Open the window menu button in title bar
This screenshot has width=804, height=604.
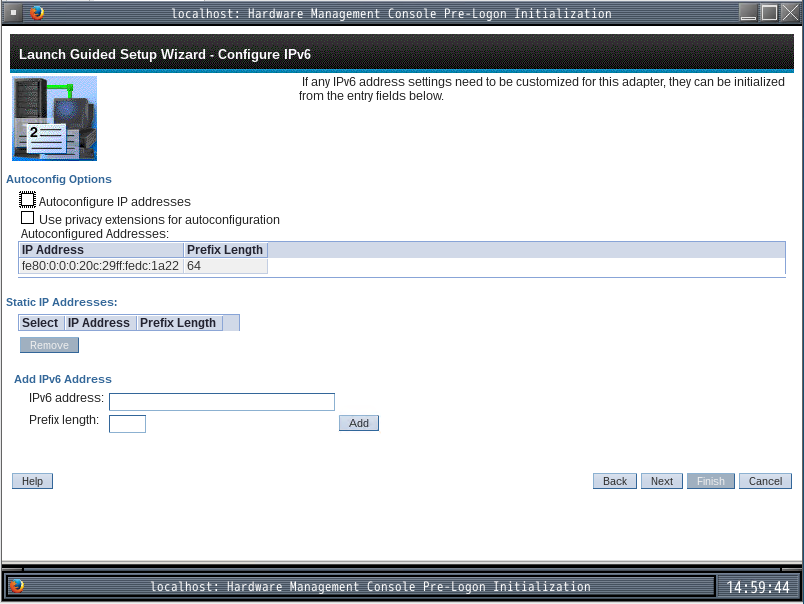[13, 13]
